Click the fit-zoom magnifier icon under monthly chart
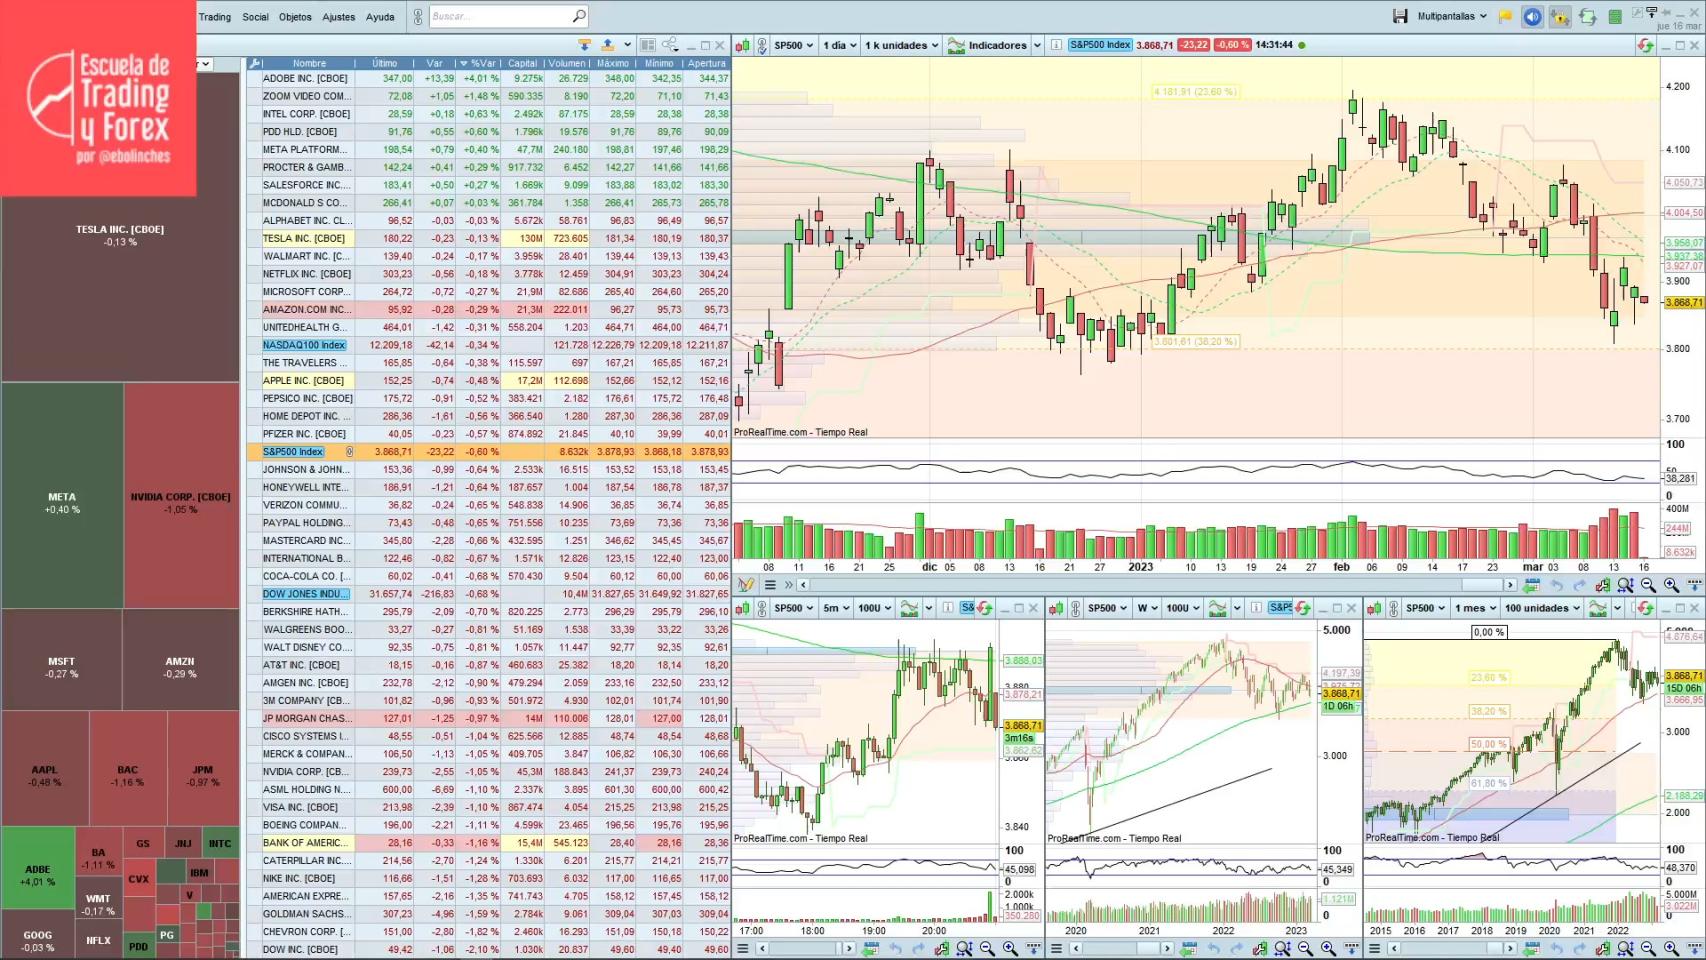Screen dimensions: 1706x960 pos(1625,948)
